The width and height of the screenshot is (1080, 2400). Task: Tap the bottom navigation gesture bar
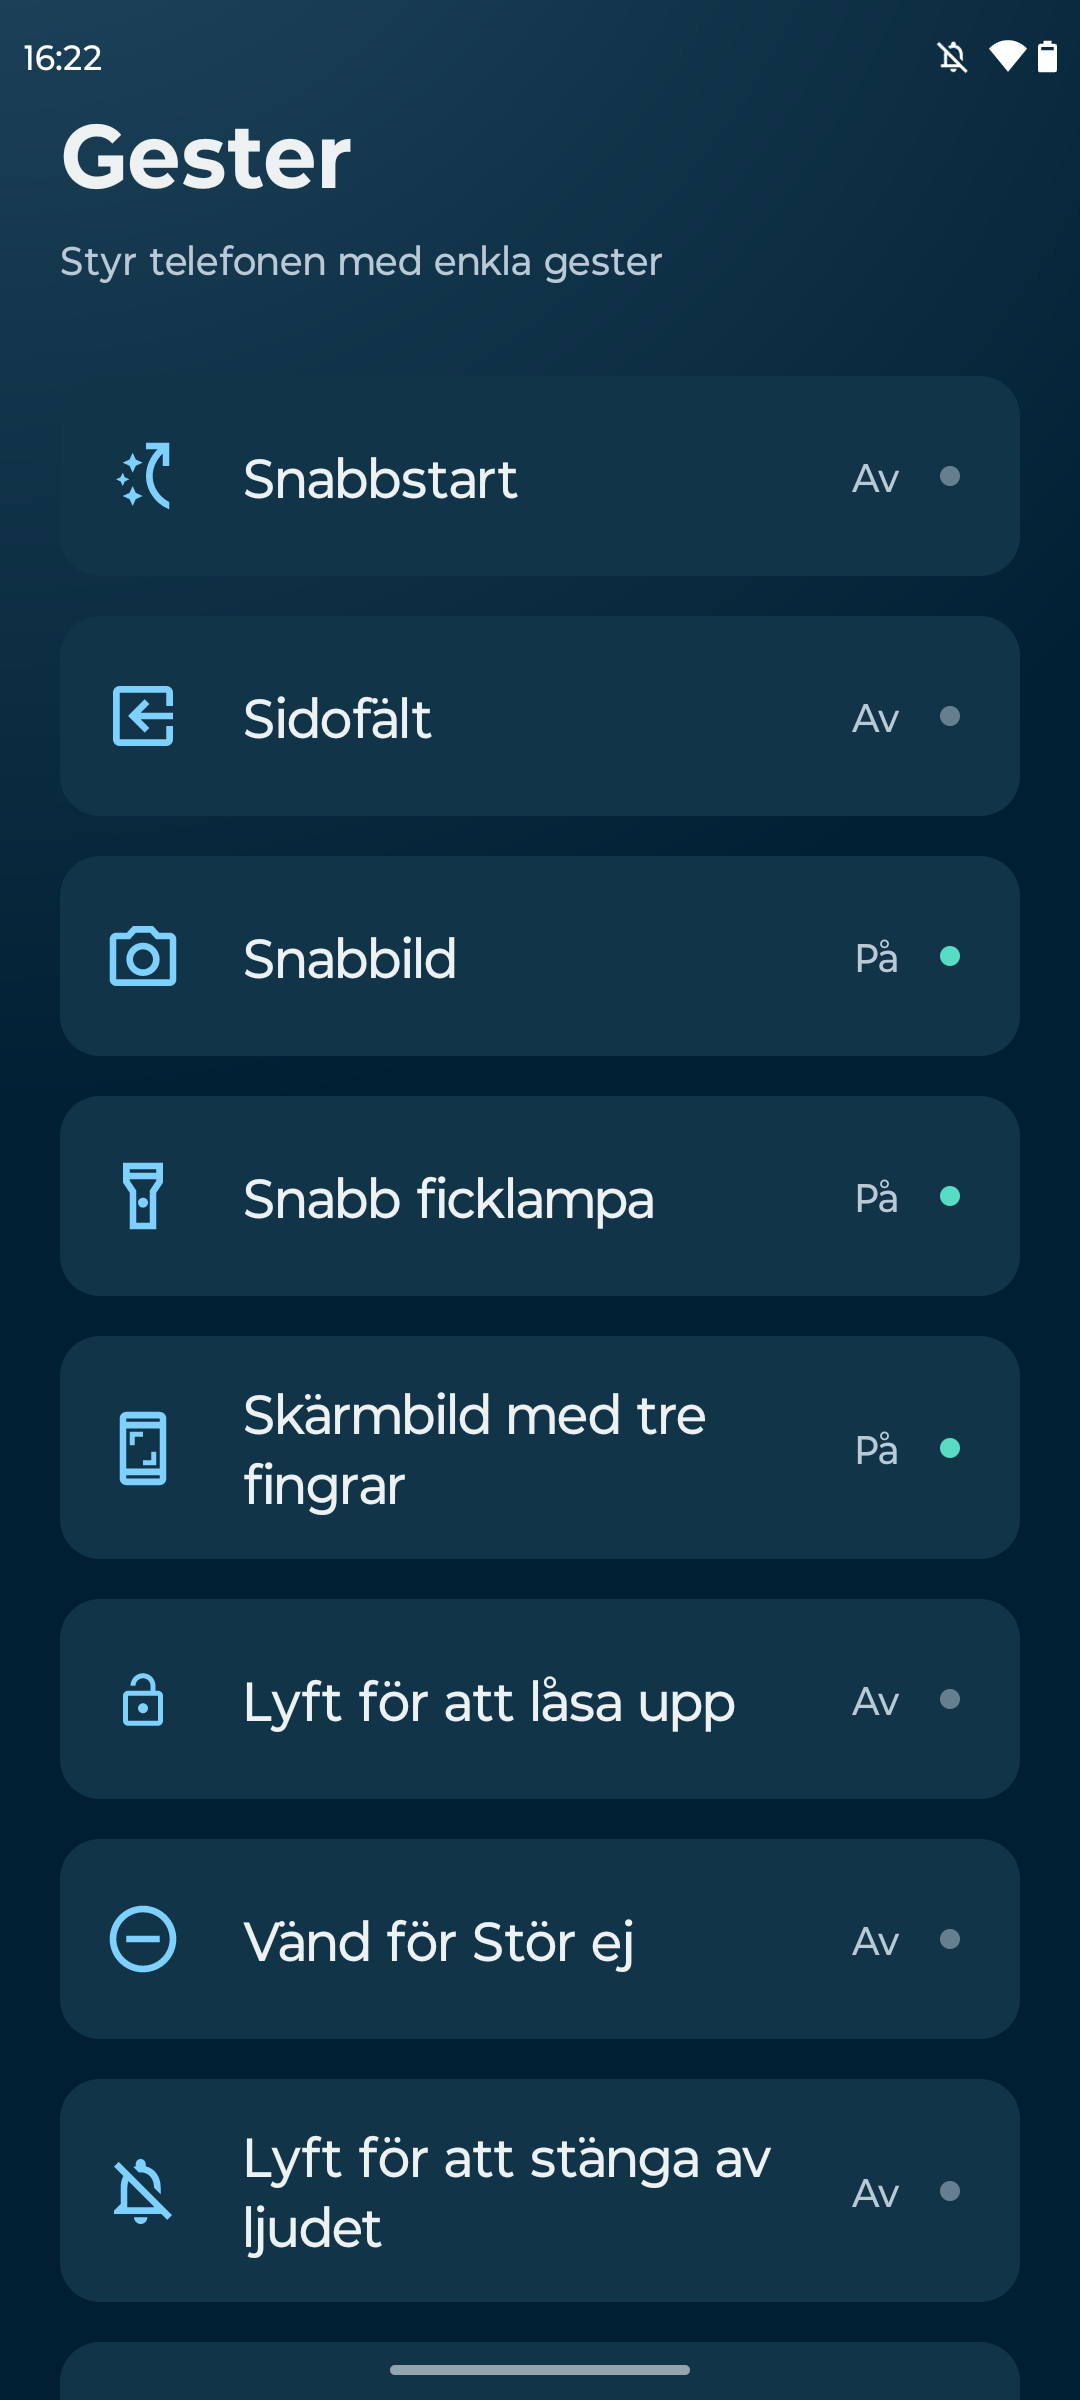pyautogui.click(x=540, y=2369)
